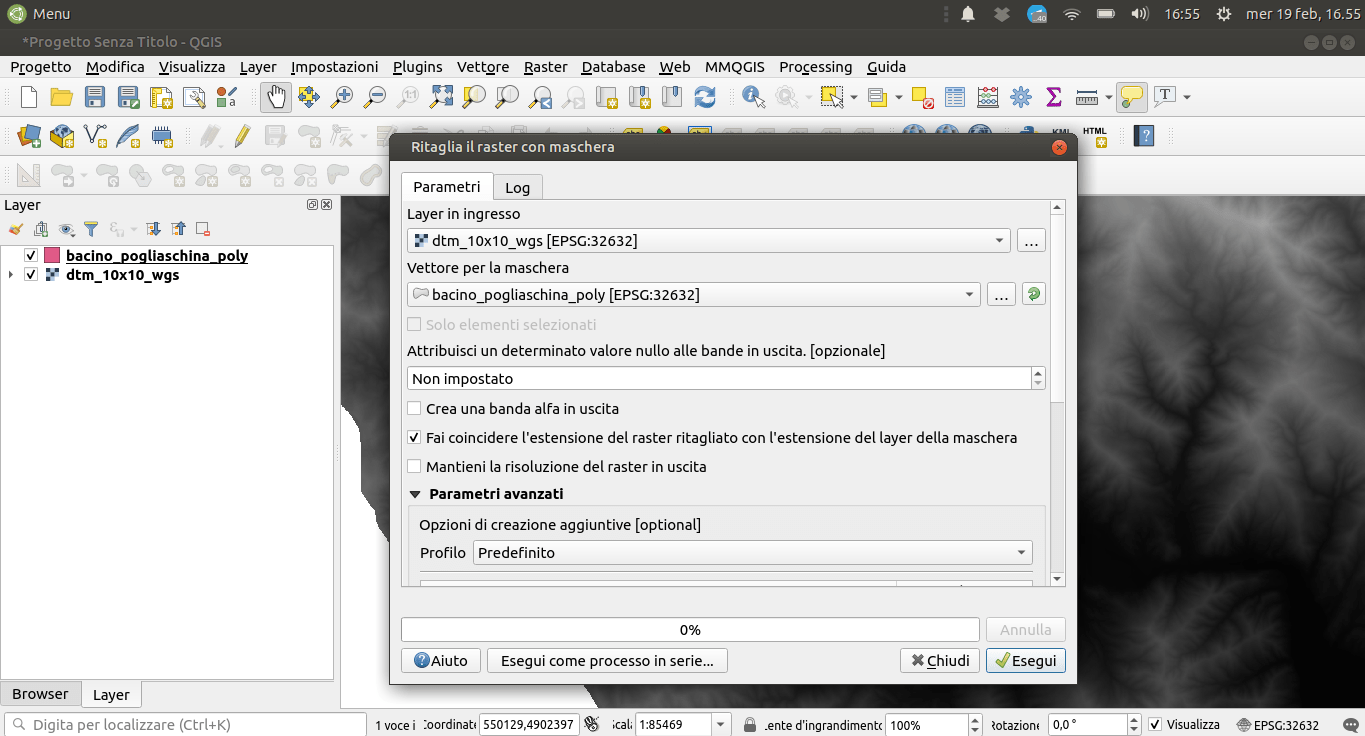Remove selected layer icon in Layer panel
Viewport: 1365px width, 736px height.
(x=203, y=229)
